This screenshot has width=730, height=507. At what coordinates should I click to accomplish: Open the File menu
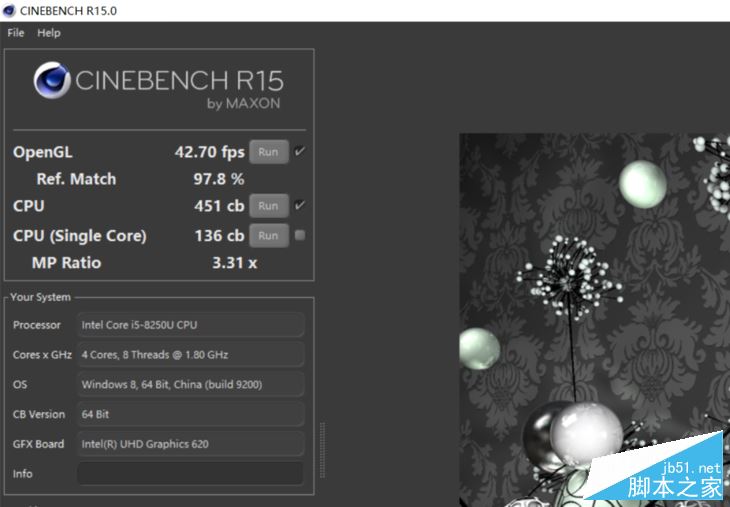15,33
